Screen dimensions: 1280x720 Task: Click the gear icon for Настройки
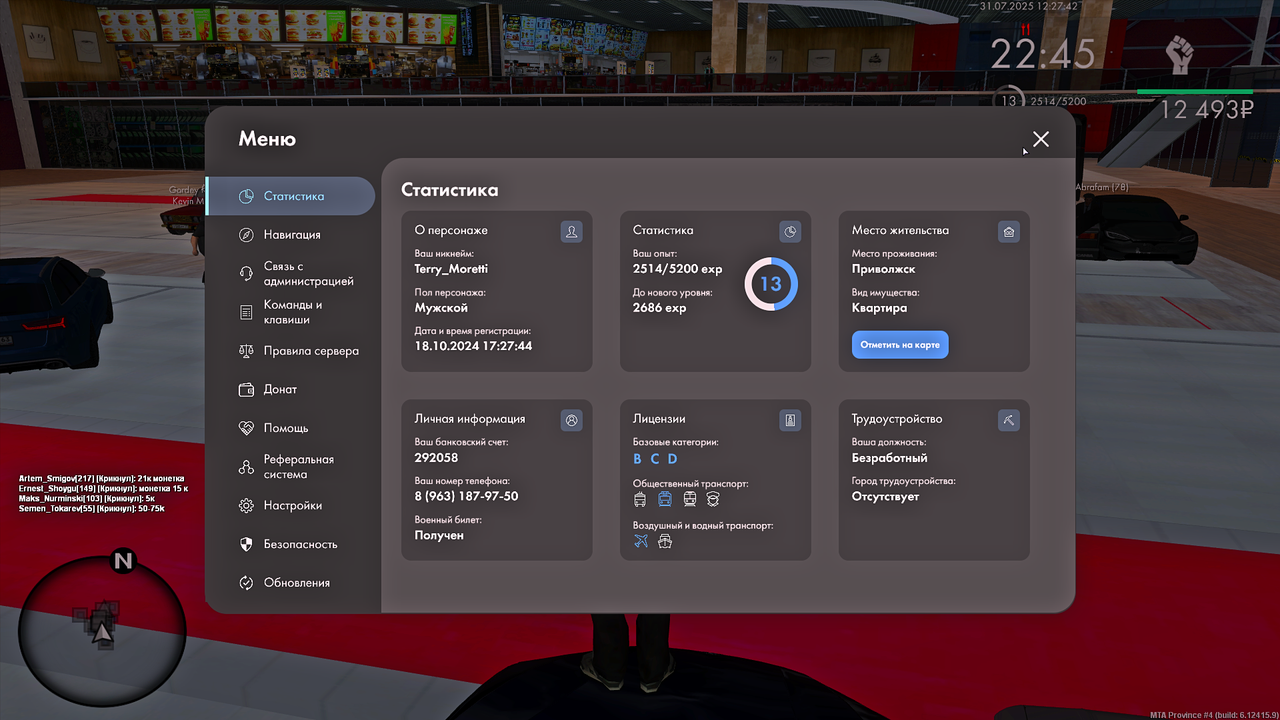coord(246,506)
